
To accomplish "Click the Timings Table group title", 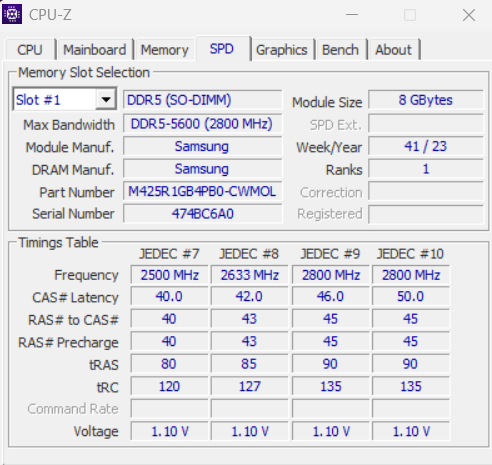I will (x=58, y=242).
